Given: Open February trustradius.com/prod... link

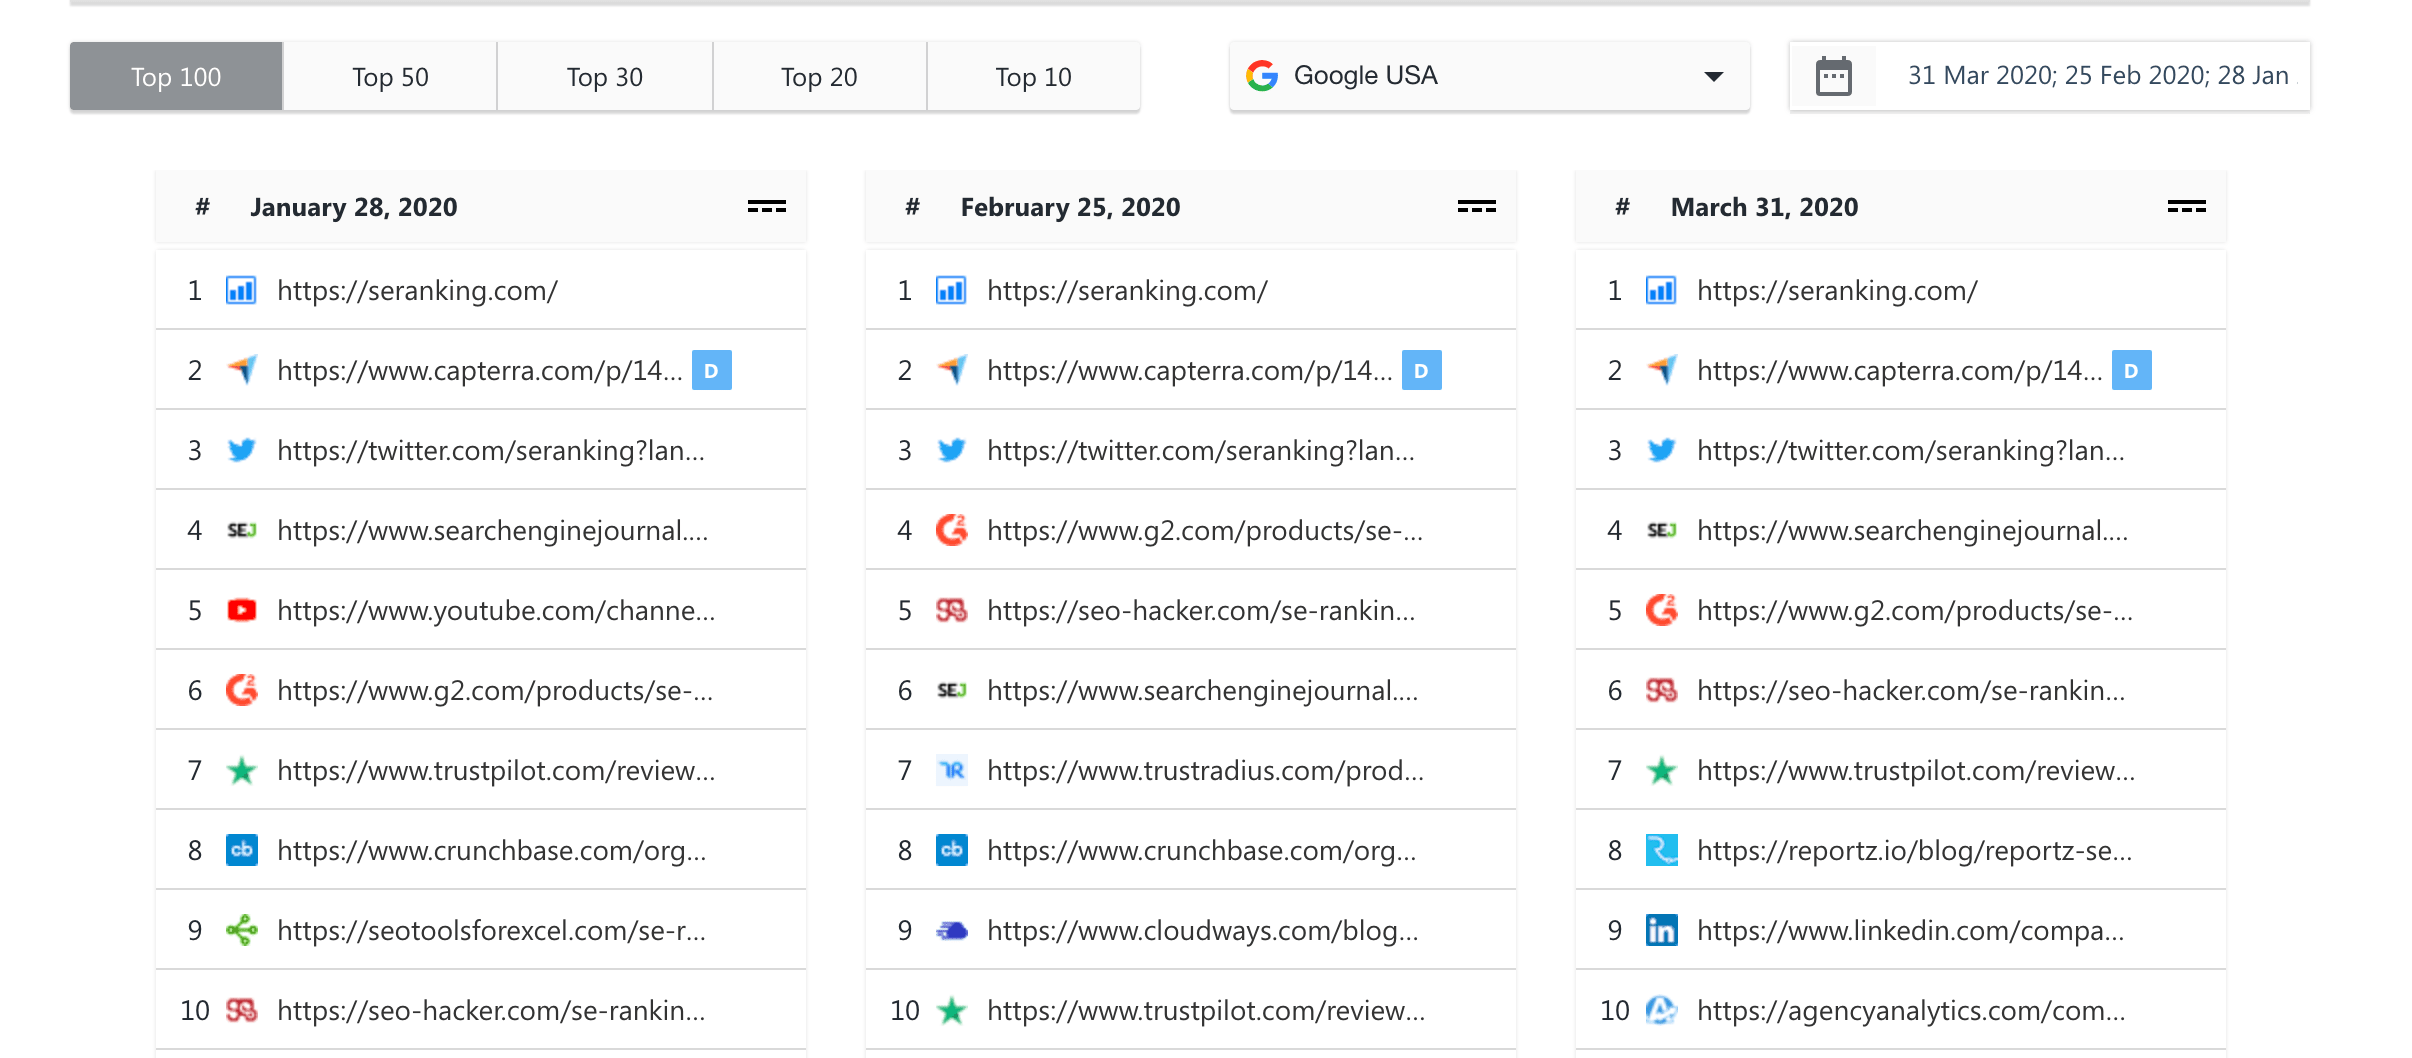Looking at the screenshot, I should click(1205, 770).
